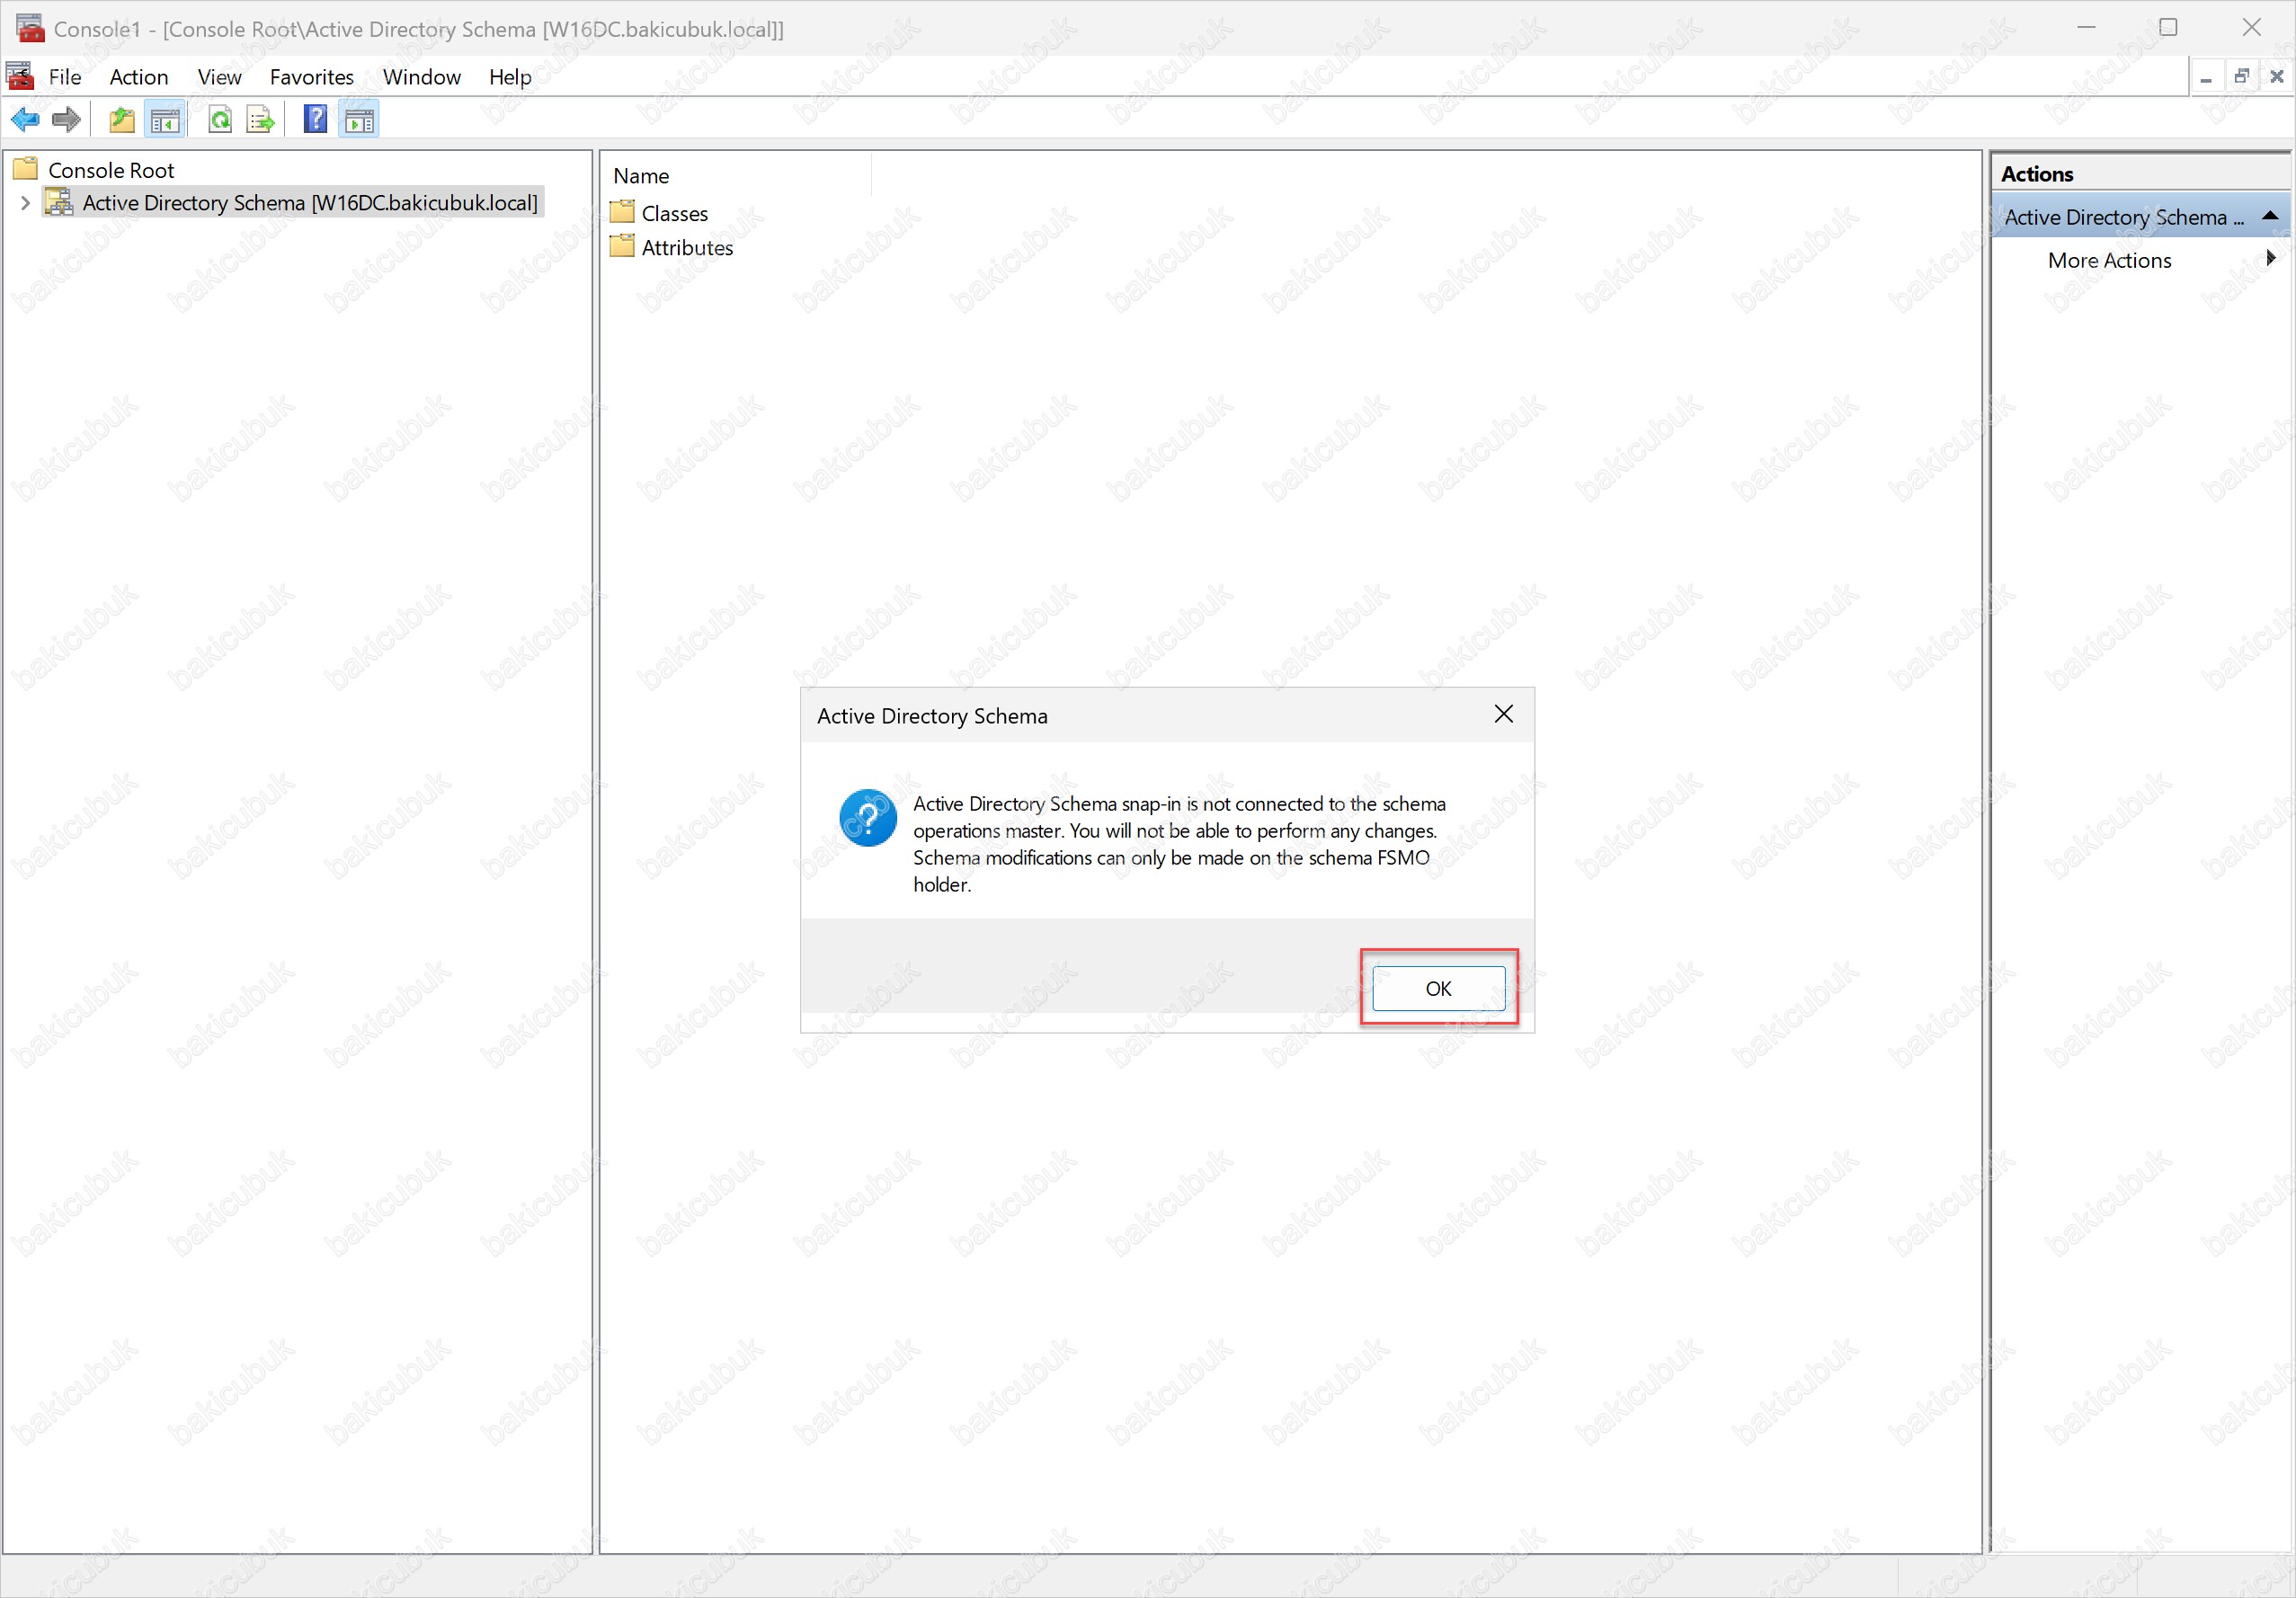
Task: Click the Refresh toolbar icon
Action: tap(220, 120)
